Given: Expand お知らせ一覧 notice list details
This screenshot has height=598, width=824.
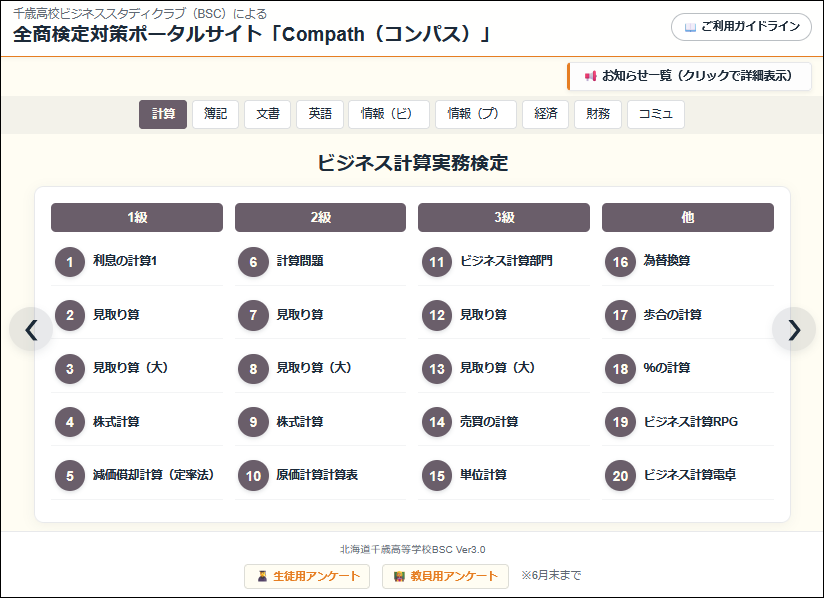Looking at the screenshot, I should (x=689, y=76).
